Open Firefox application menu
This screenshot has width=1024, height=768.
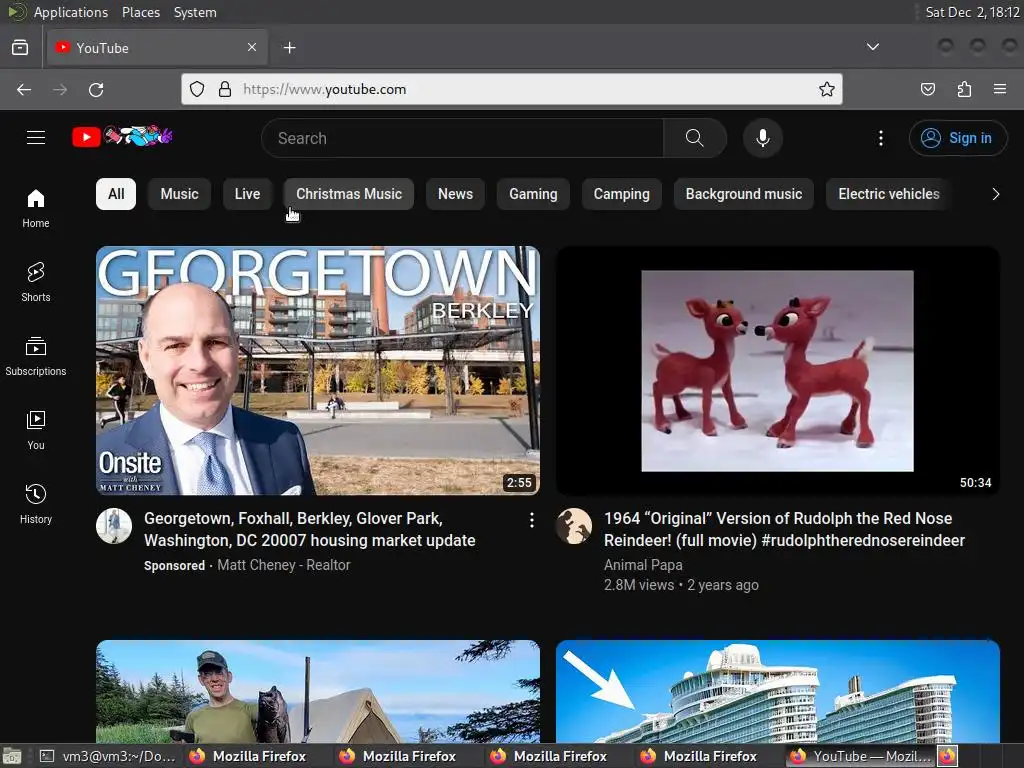click(x=1000, y=89)
